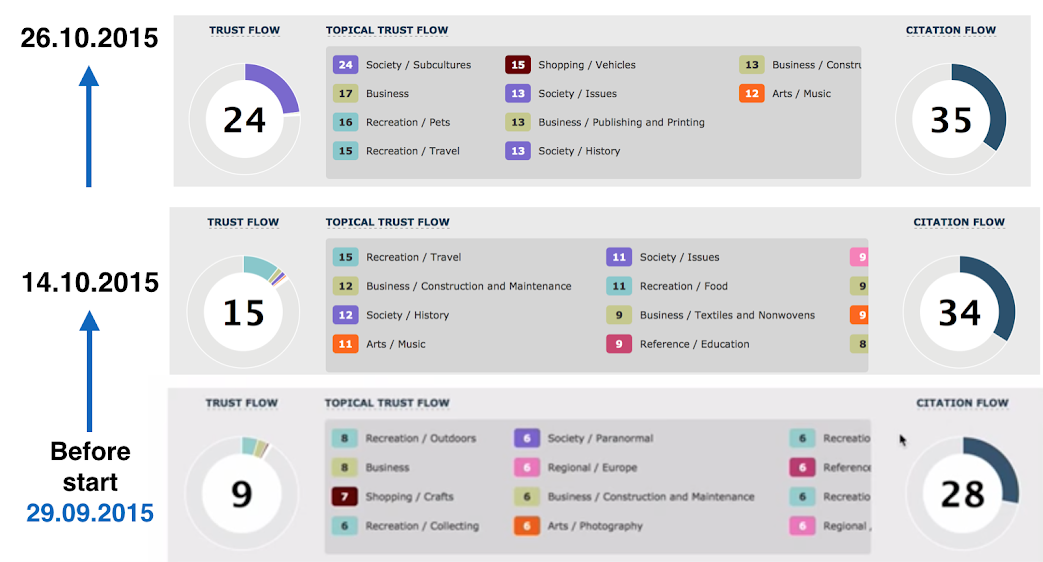Click the Trust Flow 9 donut chart

[241, 493]
